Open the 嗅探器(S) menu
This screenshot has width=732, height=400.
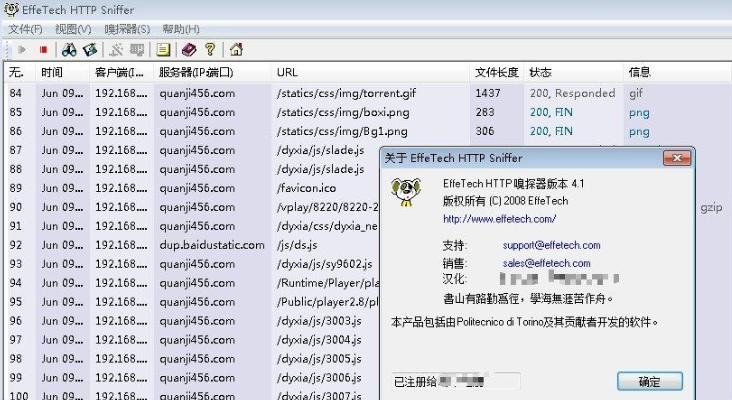click(126, 29)
